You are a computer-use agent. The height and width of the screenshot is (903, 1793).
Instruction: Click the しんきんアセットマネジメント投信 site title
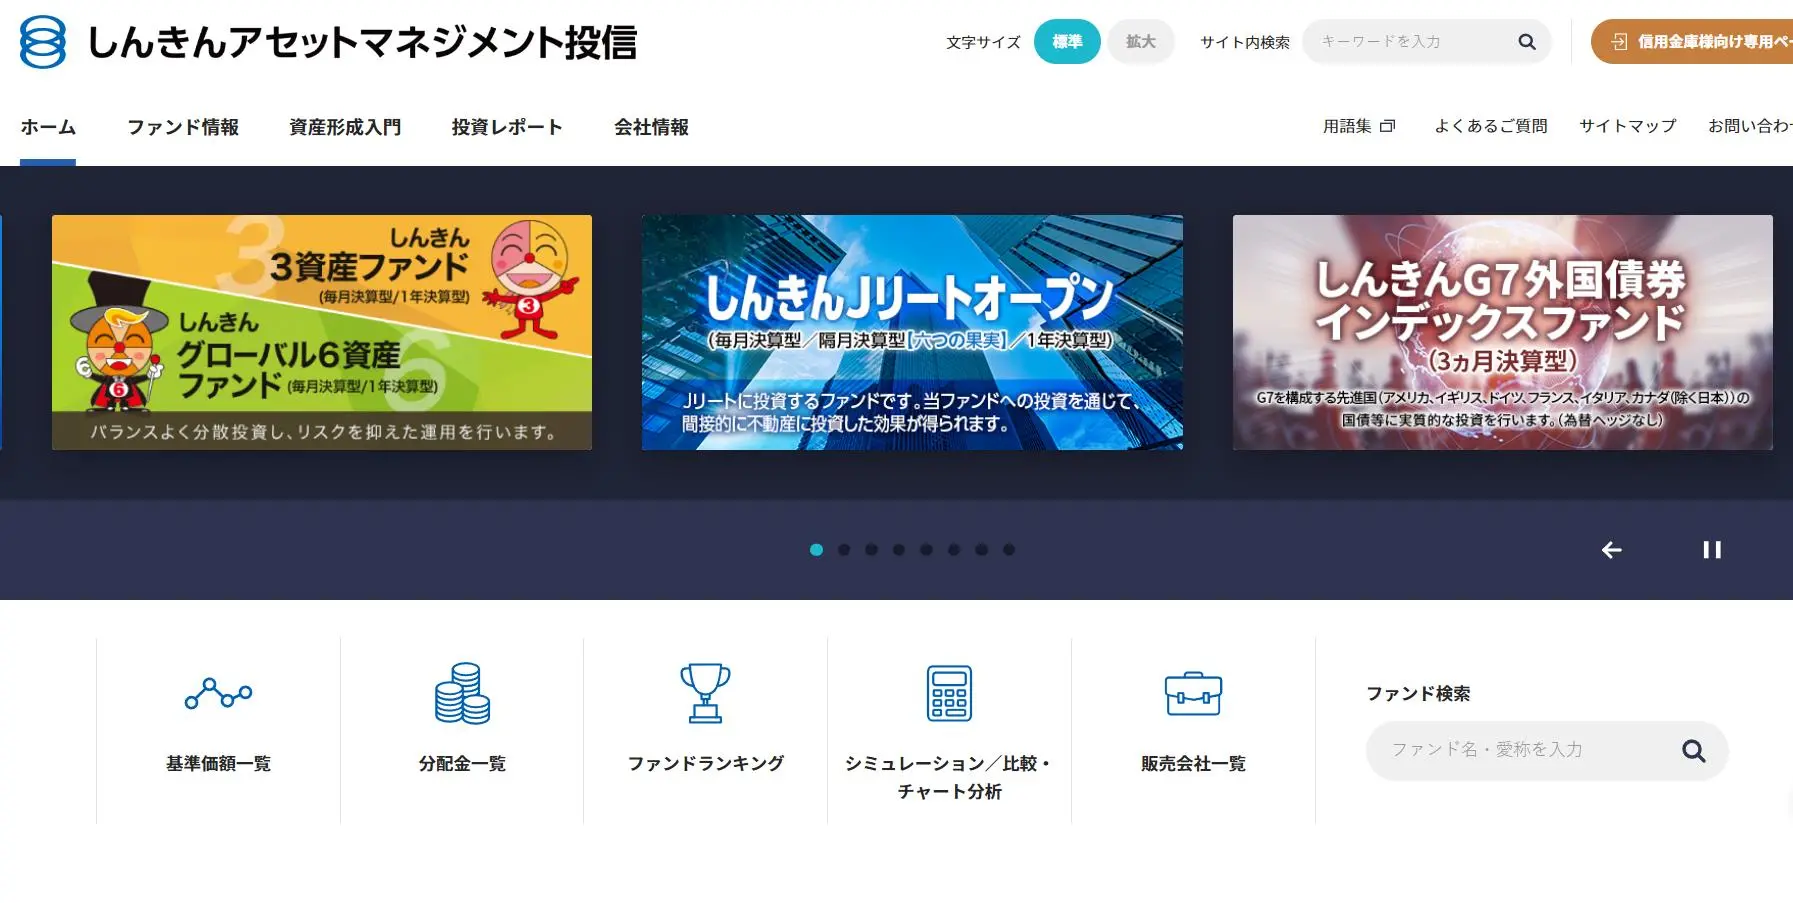(x=362, y=43)
